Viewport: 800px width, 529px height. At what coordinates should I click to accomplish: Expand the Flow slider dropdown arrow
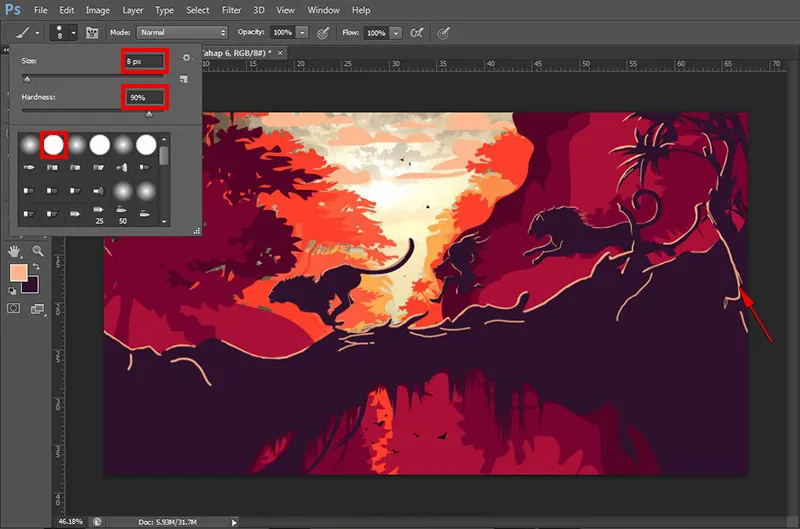(x=396, y=33)
